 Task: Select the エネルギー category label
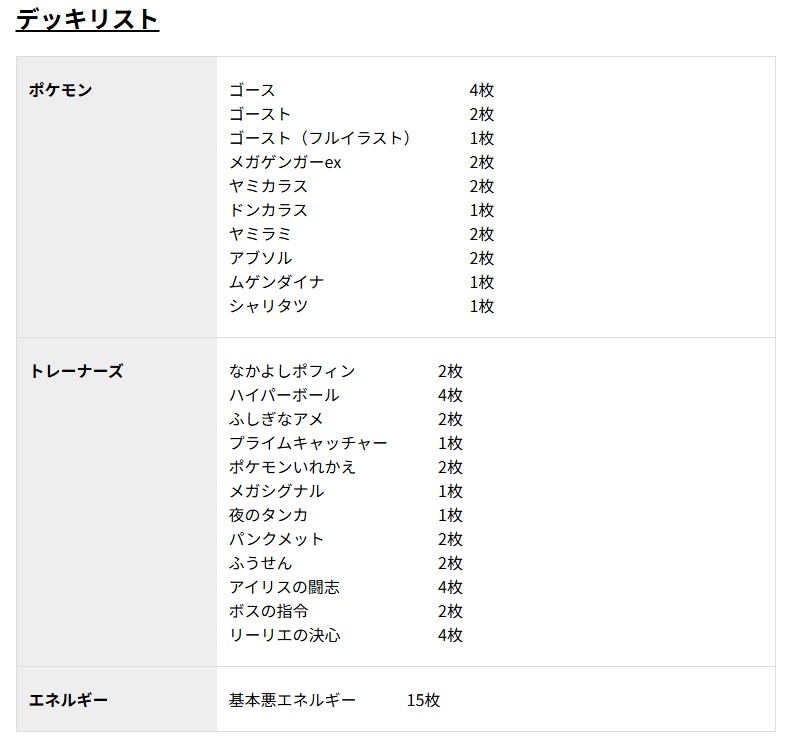[x=68, y=700]
